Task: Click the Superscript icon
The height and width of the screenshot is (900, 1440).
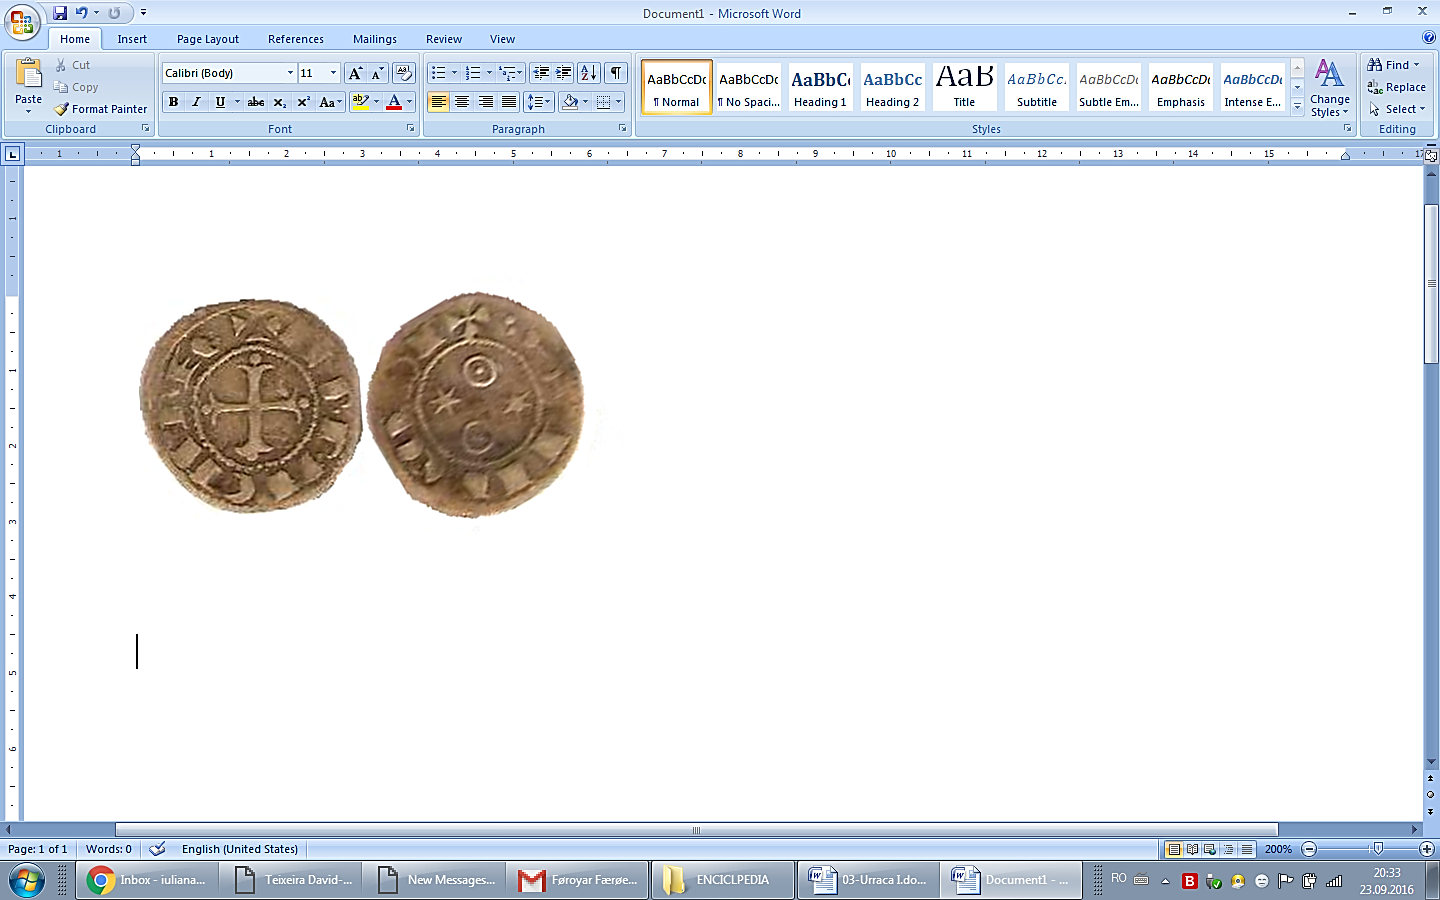Action: click(x=304, y=102)
